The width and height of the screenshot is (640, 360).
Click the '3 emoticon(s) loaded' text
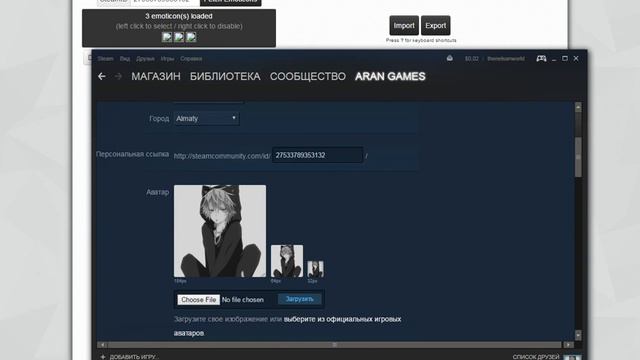(179, 16)
